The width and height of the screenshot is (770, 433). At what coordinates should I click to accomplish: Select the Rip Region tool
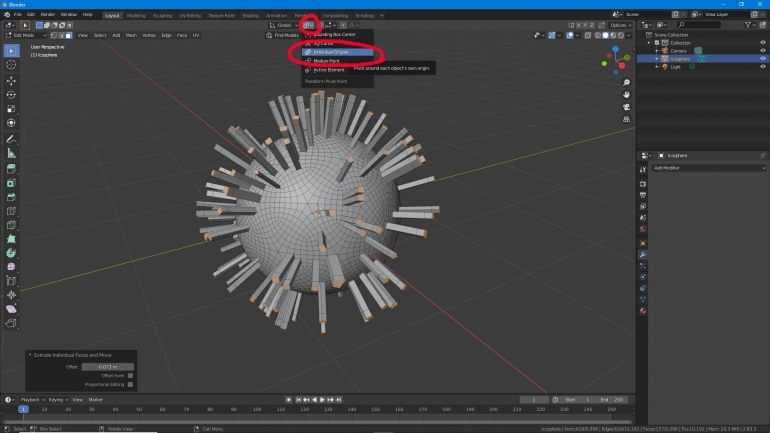point(11,323)
